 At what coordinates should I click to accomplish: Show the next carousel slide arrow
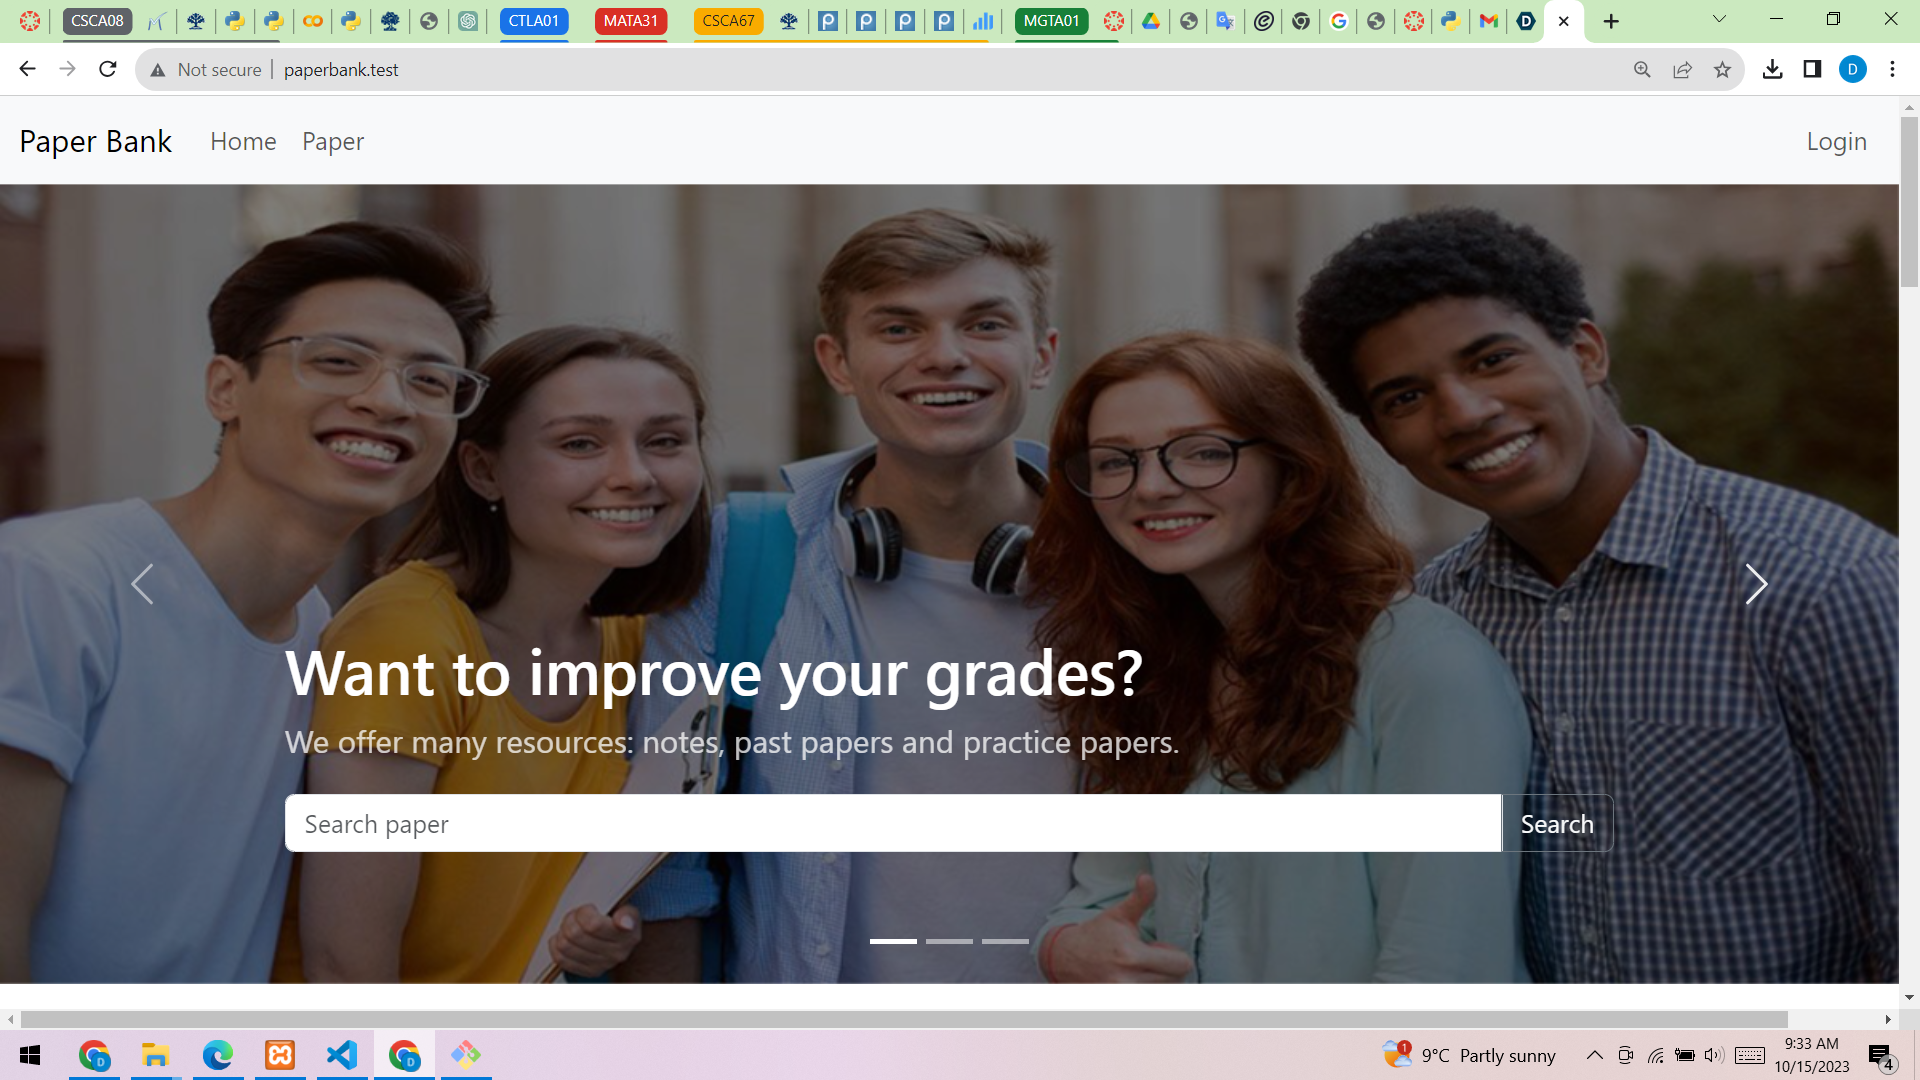click(1756, 584)
